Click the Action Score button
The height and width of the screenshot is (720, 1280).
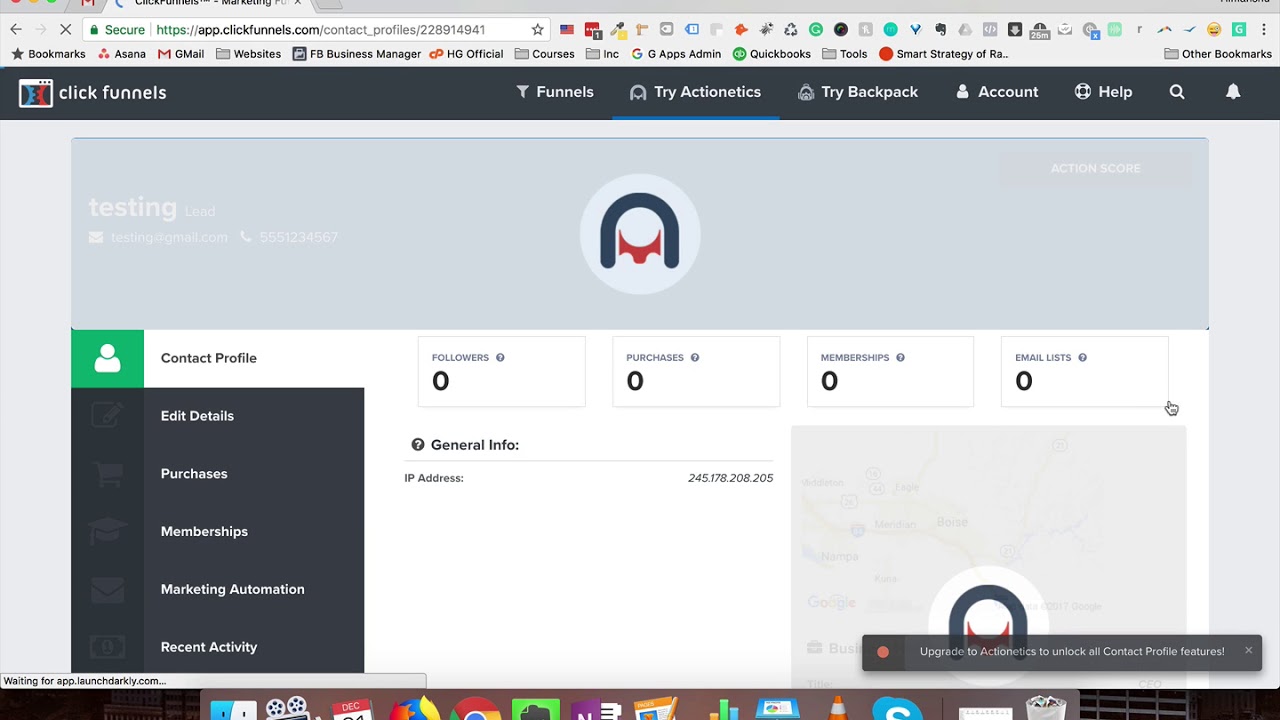[1095, 168]
